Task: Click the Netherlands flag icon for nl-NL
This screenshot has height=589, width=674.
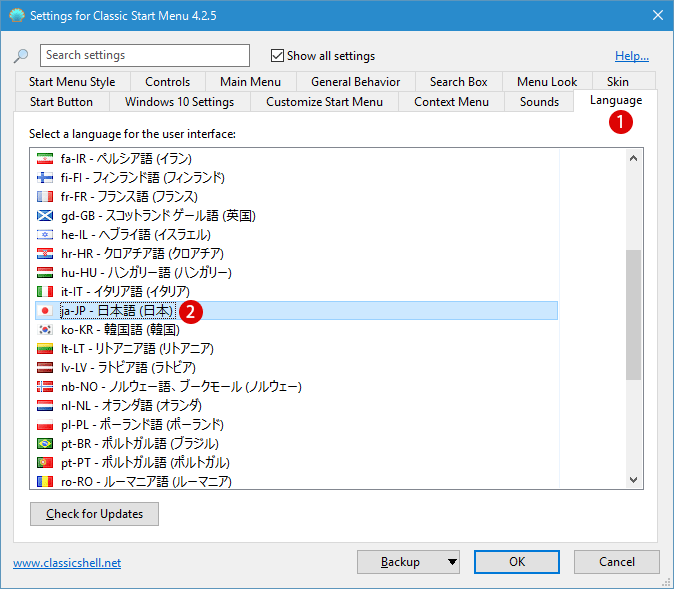Action: tap(45, 405)
